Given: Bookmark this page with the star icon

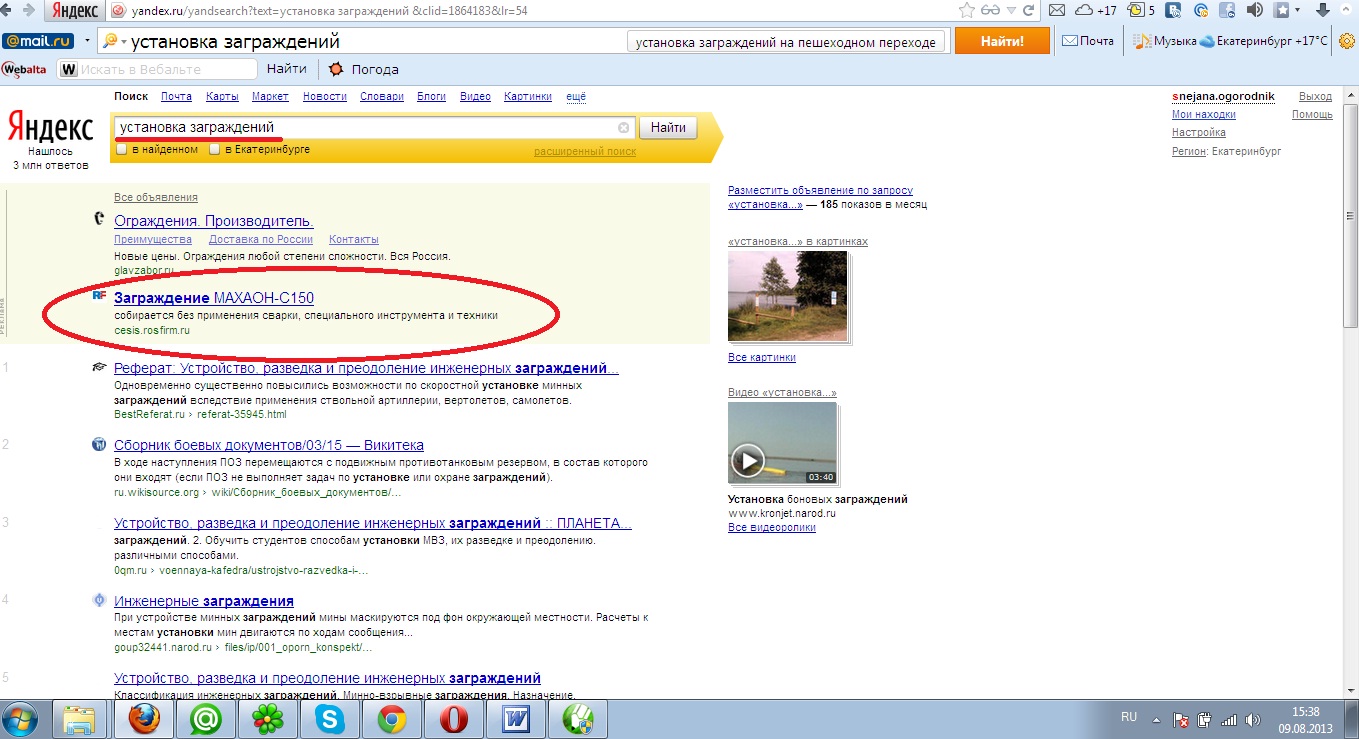Looking at the screenshot, I should coord(967,11).
